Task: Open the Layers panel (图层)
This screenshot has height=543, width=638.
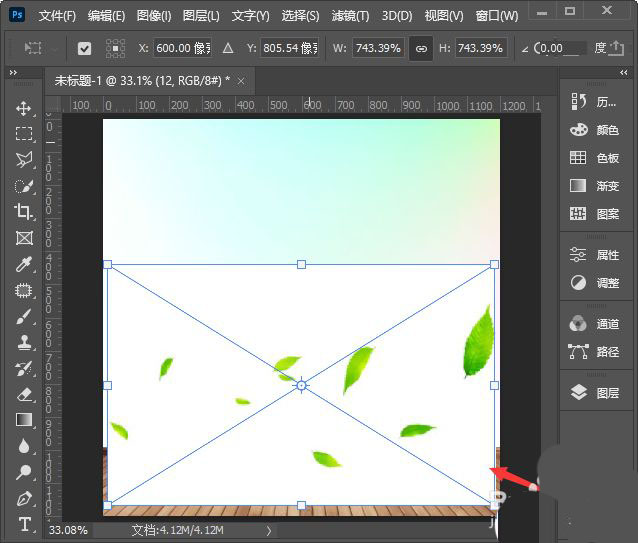Action: [594, 393]
